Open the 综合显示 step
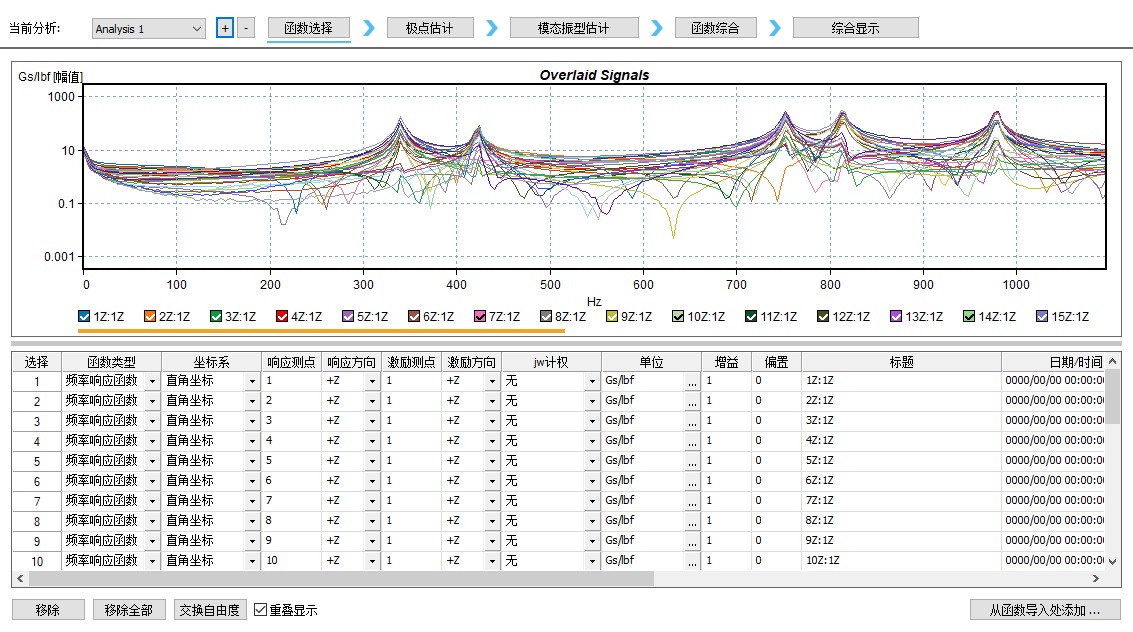The height and width of the screenshot is (632, 1133). click(856, 28)
